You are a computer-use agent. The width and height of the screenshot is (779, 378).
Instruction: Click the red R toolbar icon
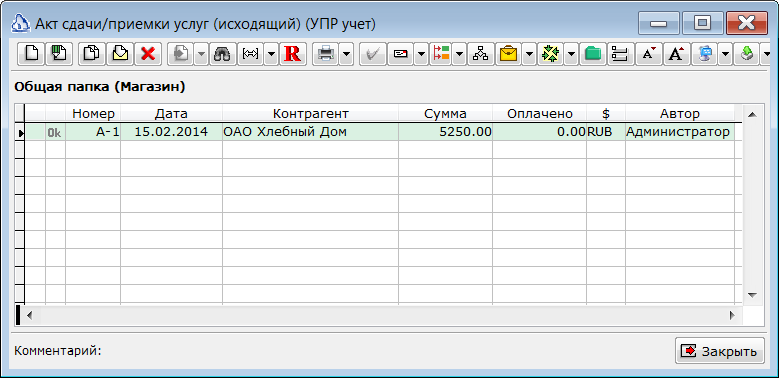pos(293,53)
